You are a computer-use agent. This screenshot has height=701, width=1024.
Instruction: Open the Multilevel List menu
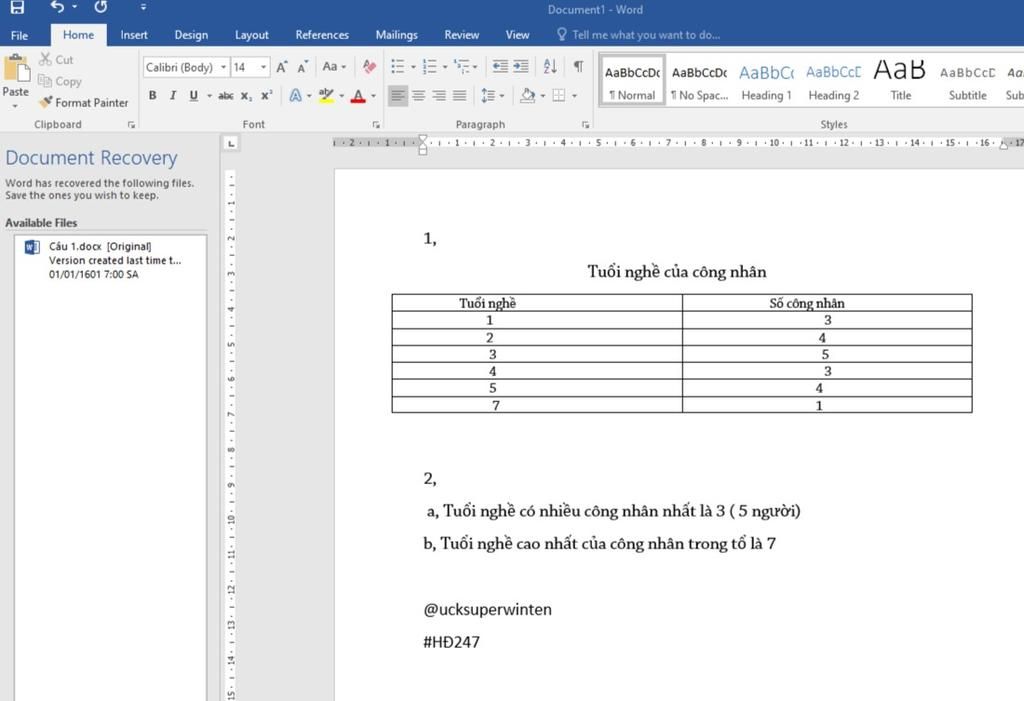pyautogui.click(x=465, y=67)
